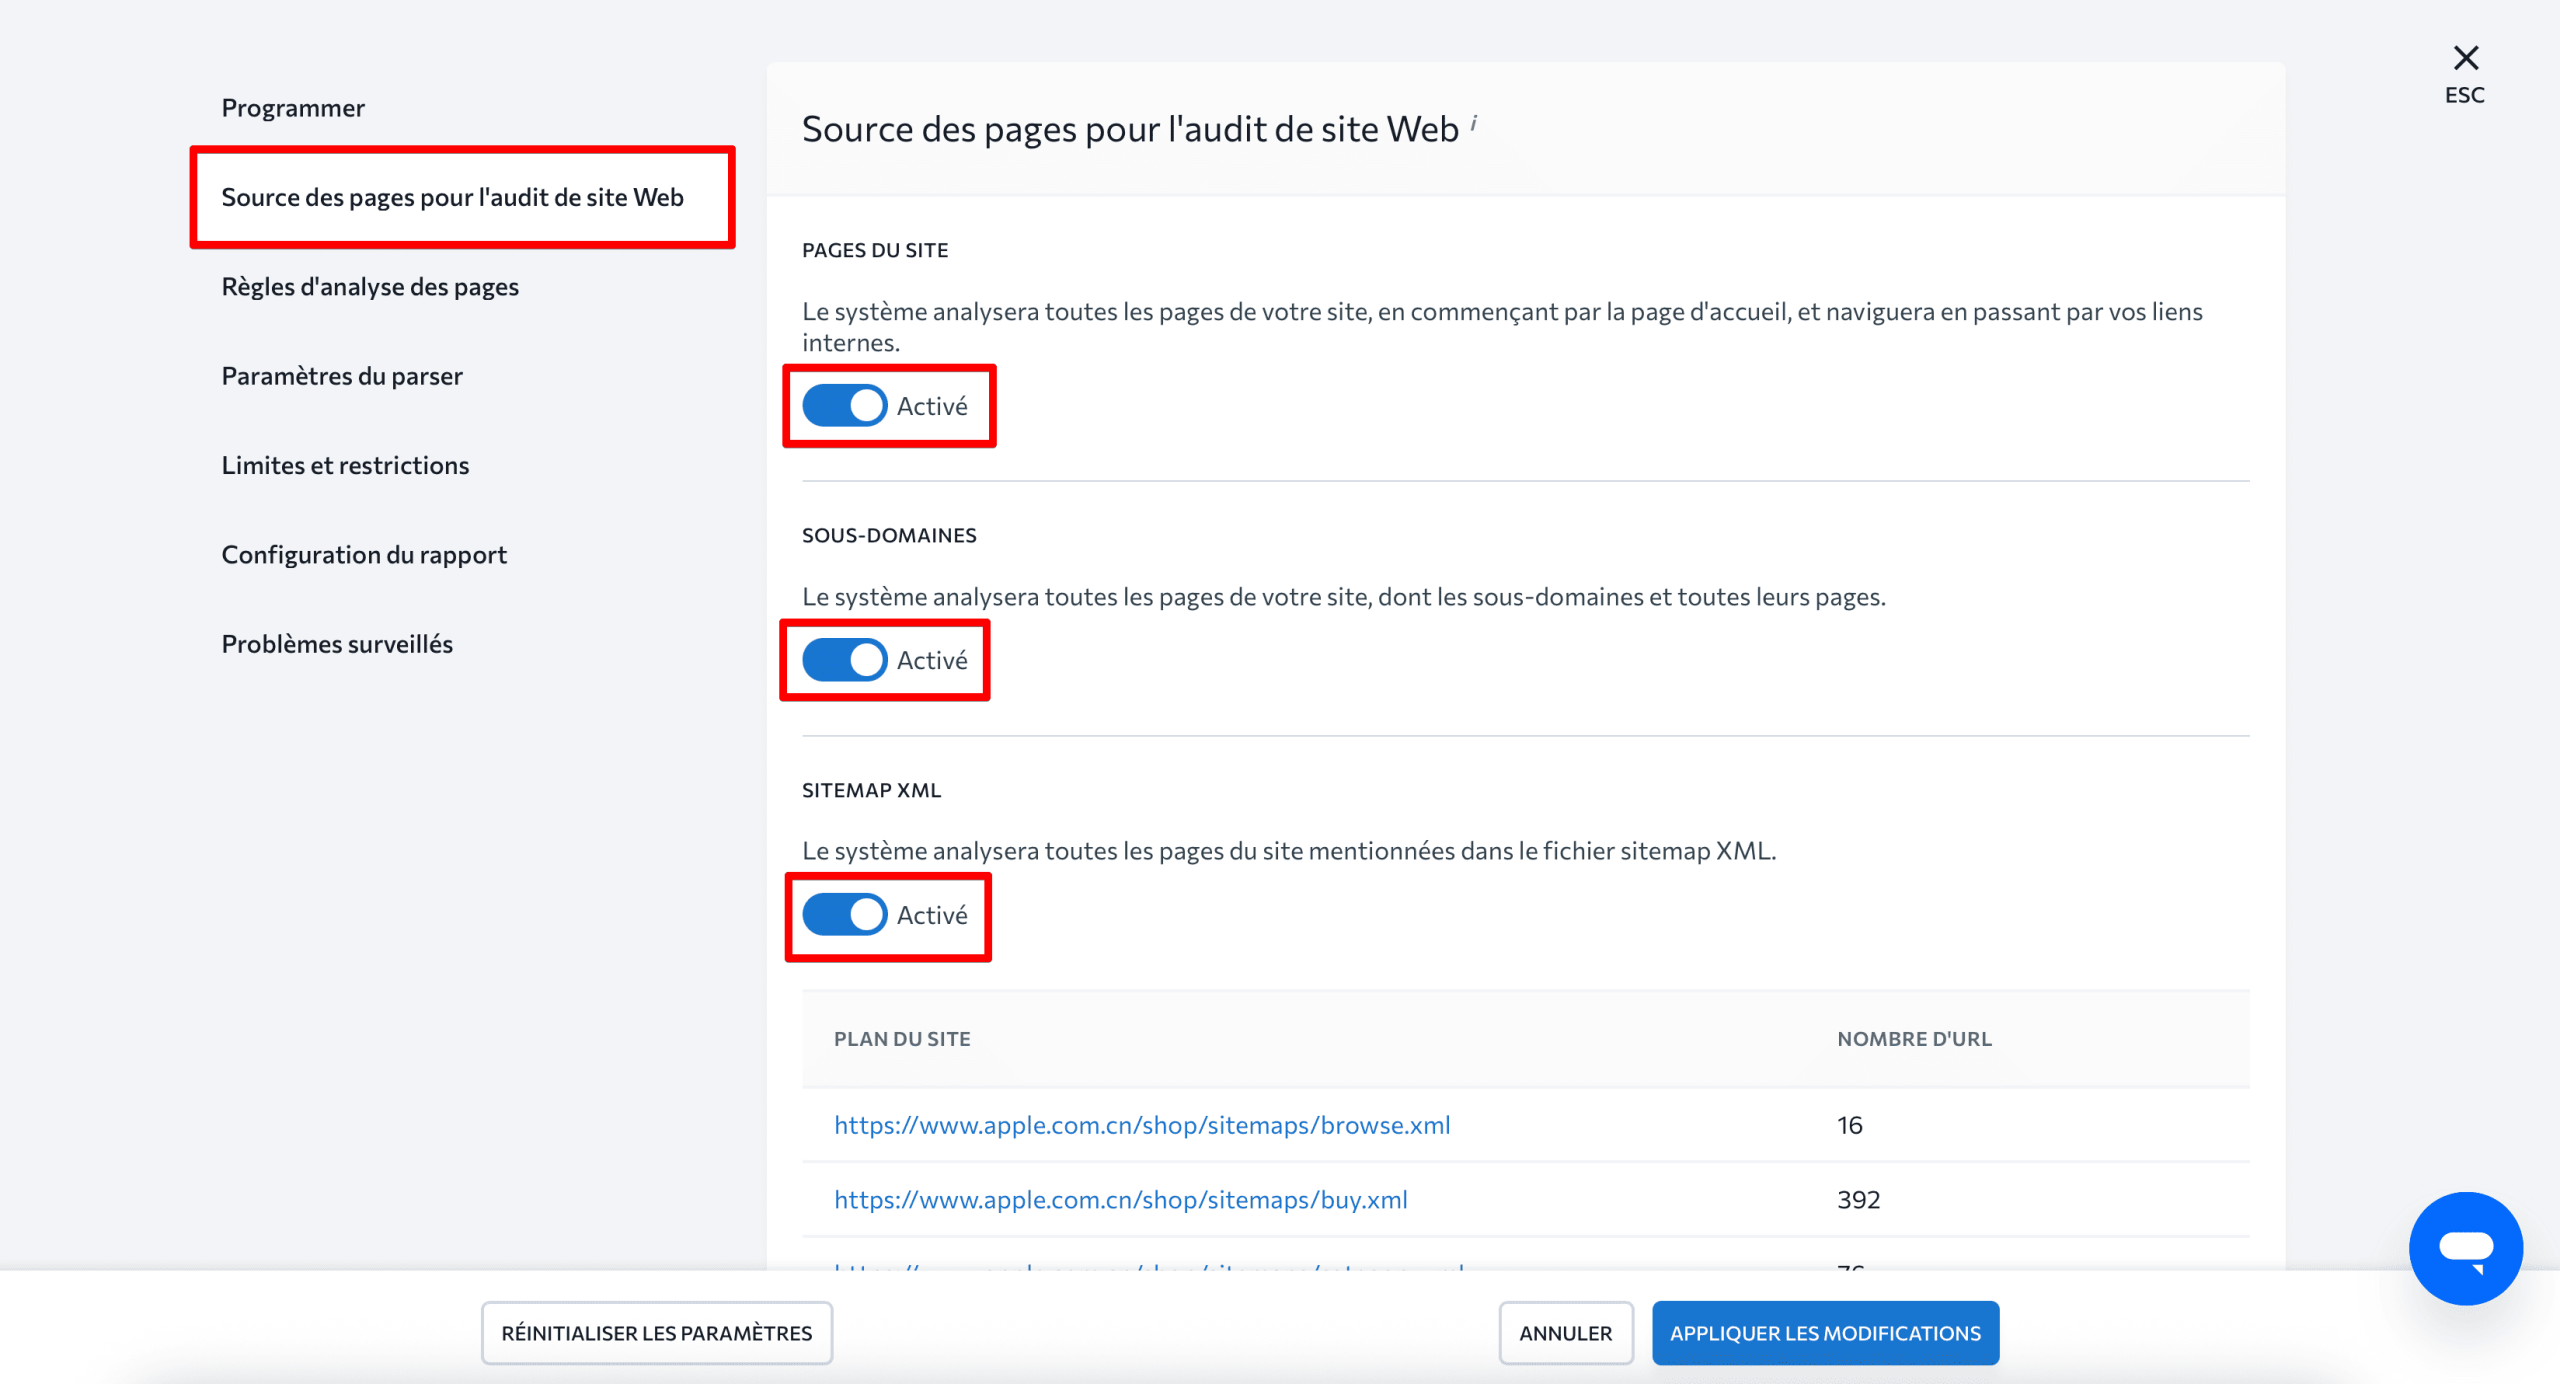
Task: Turn off the Sous-domaines toggle
Action: (x=845, y=660)
